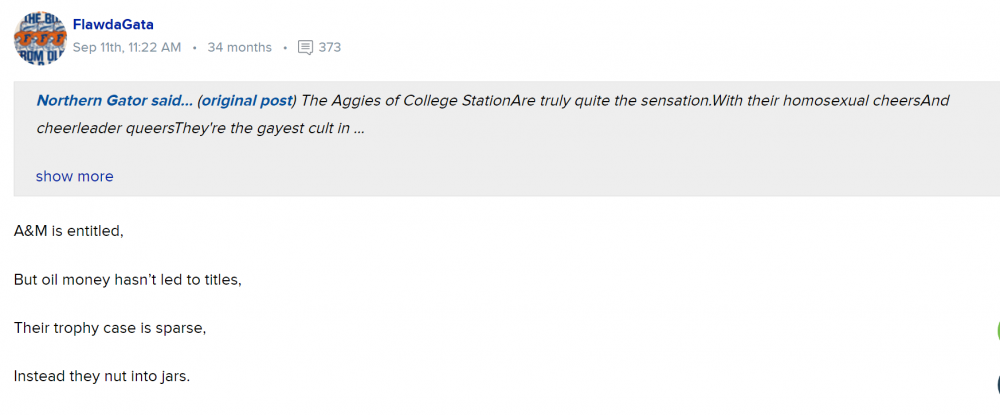Open the FlawdaGata username profile link
Screen dimensions: 1000x415
click(x=113, y=24)
